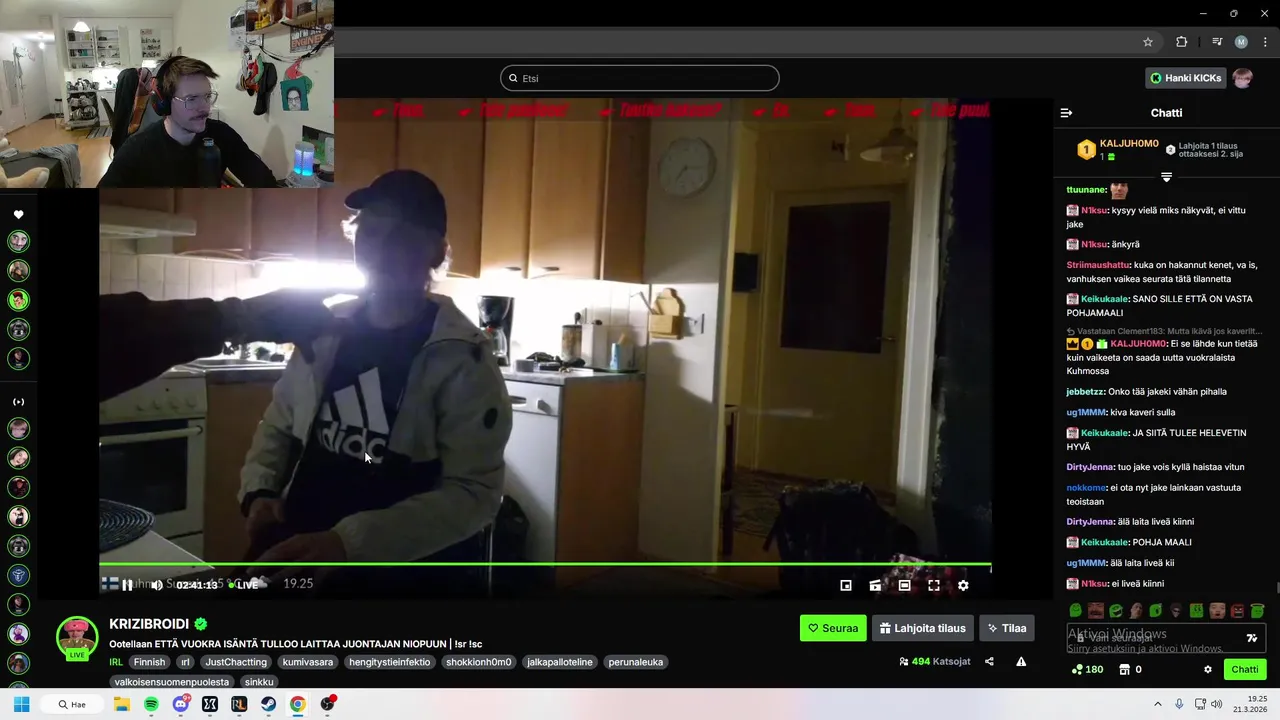The width and height of the screenshot is (1280, 720).
Task: Open Steam from taskbar
Action: pos(268,704)
